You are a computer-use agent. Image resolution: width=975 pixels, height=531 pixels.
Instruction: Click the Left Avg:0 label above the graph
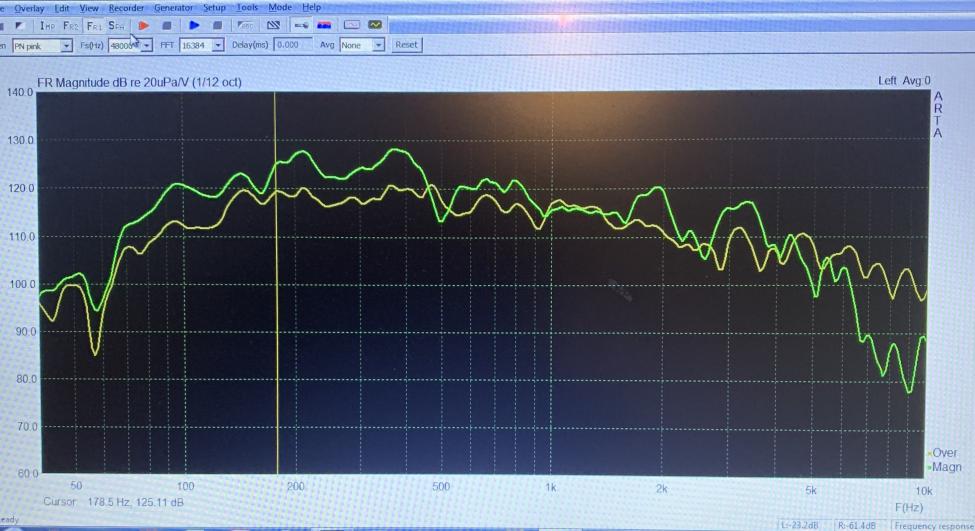(x=904, y=81)
